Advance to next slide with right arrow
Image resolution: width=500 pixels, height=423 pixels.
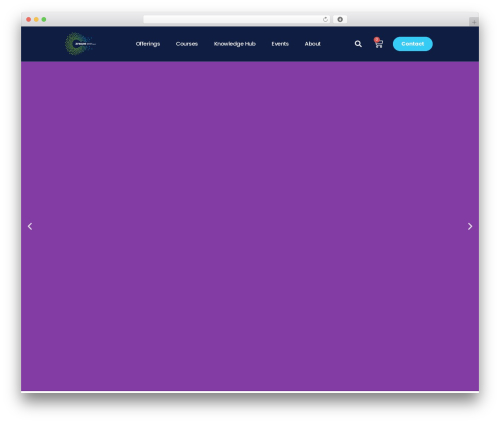[x=470, y=226]
